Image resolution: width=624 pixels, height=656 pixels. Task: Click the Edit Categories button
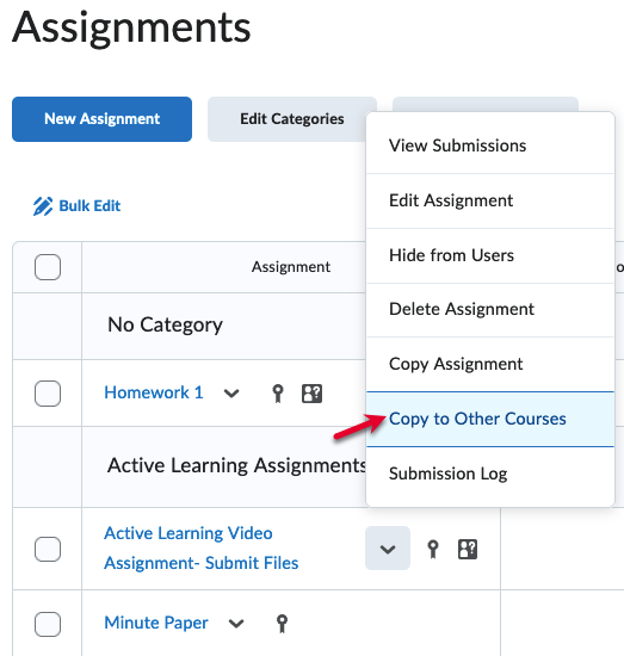pos(292,119)
